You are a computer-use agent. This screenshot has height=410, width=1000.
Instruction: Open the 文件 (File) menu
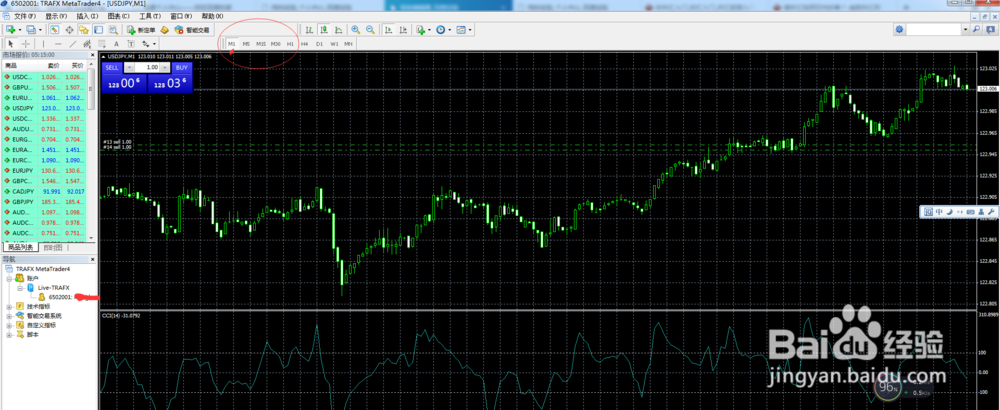(x=24, y=16)
